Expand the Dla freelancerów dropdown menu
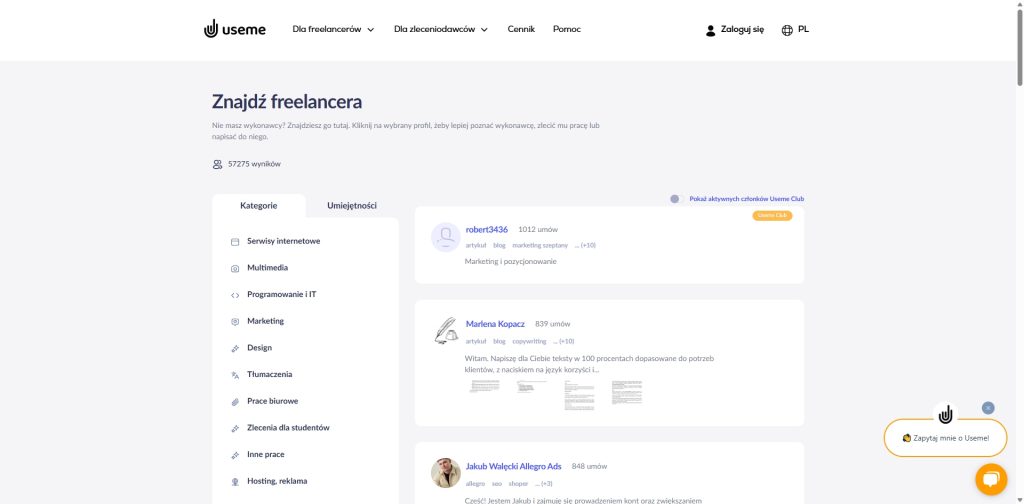The image size is (1024, 504). point(333,30)
